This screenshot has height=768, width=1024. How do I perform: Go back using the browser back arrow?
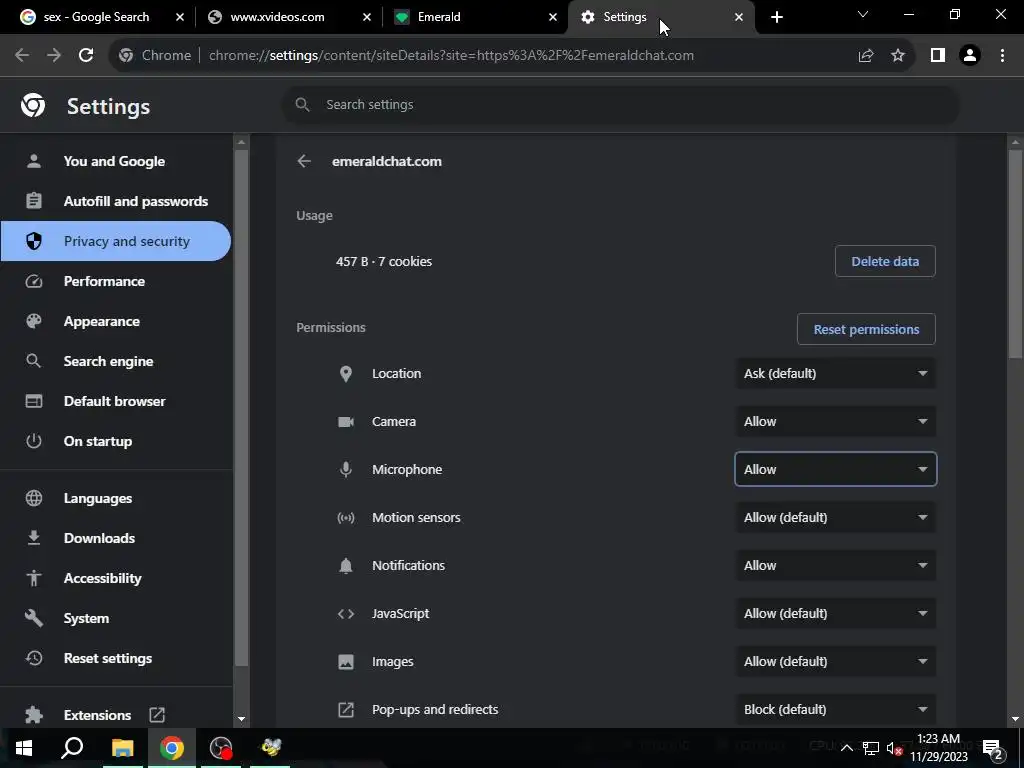pyautogui.click(x=22, y=56)
